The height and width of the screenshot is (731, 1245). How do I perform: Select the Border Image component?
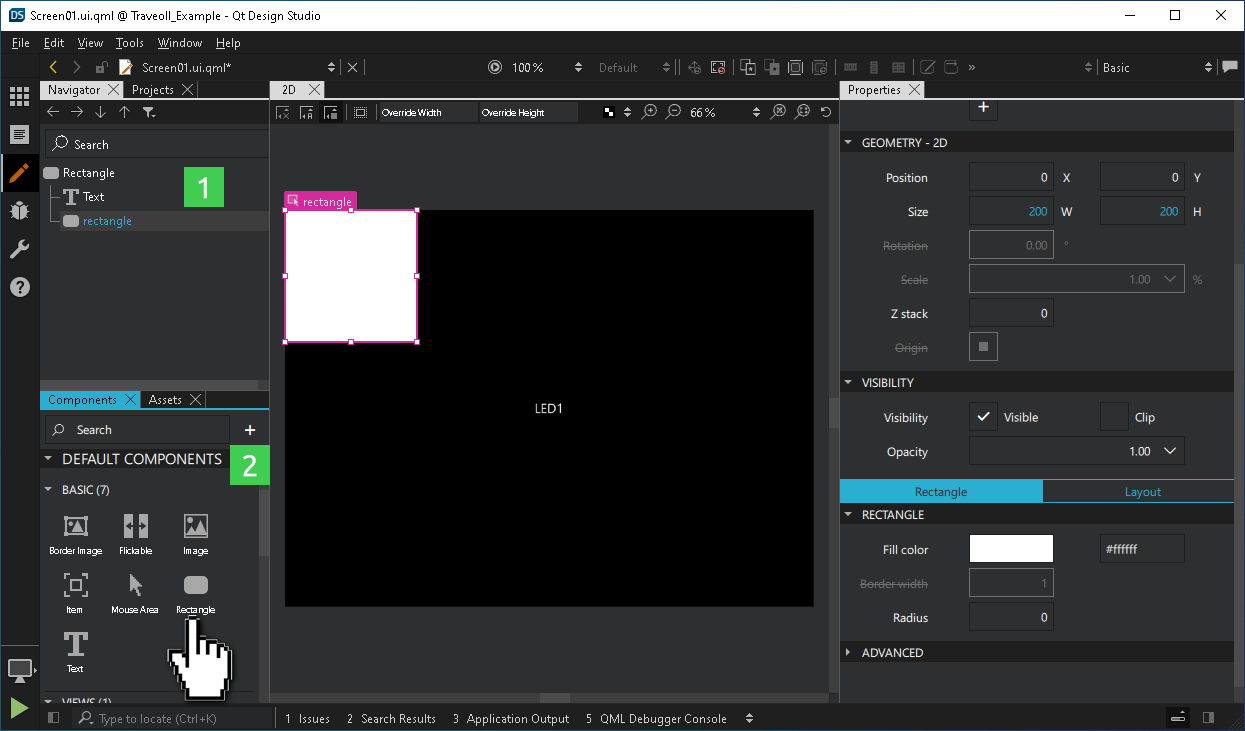click(75, 530)
